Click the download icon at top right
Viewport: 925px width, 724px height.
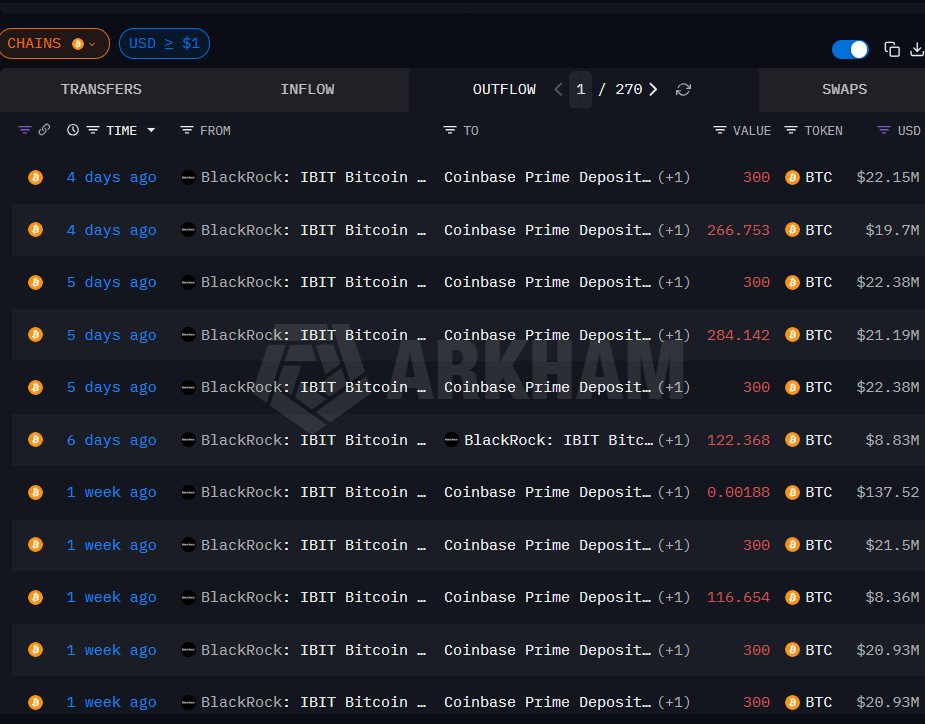917,50
